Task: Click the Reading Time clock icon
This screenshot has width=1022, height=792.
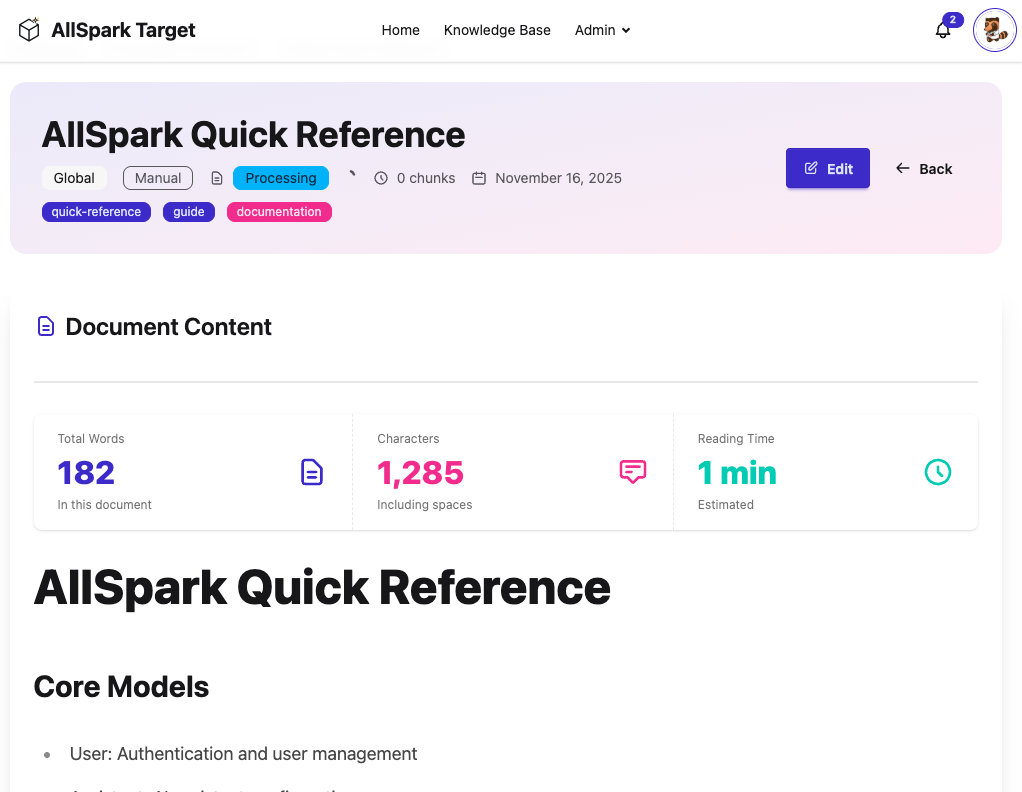Action: 937,472
